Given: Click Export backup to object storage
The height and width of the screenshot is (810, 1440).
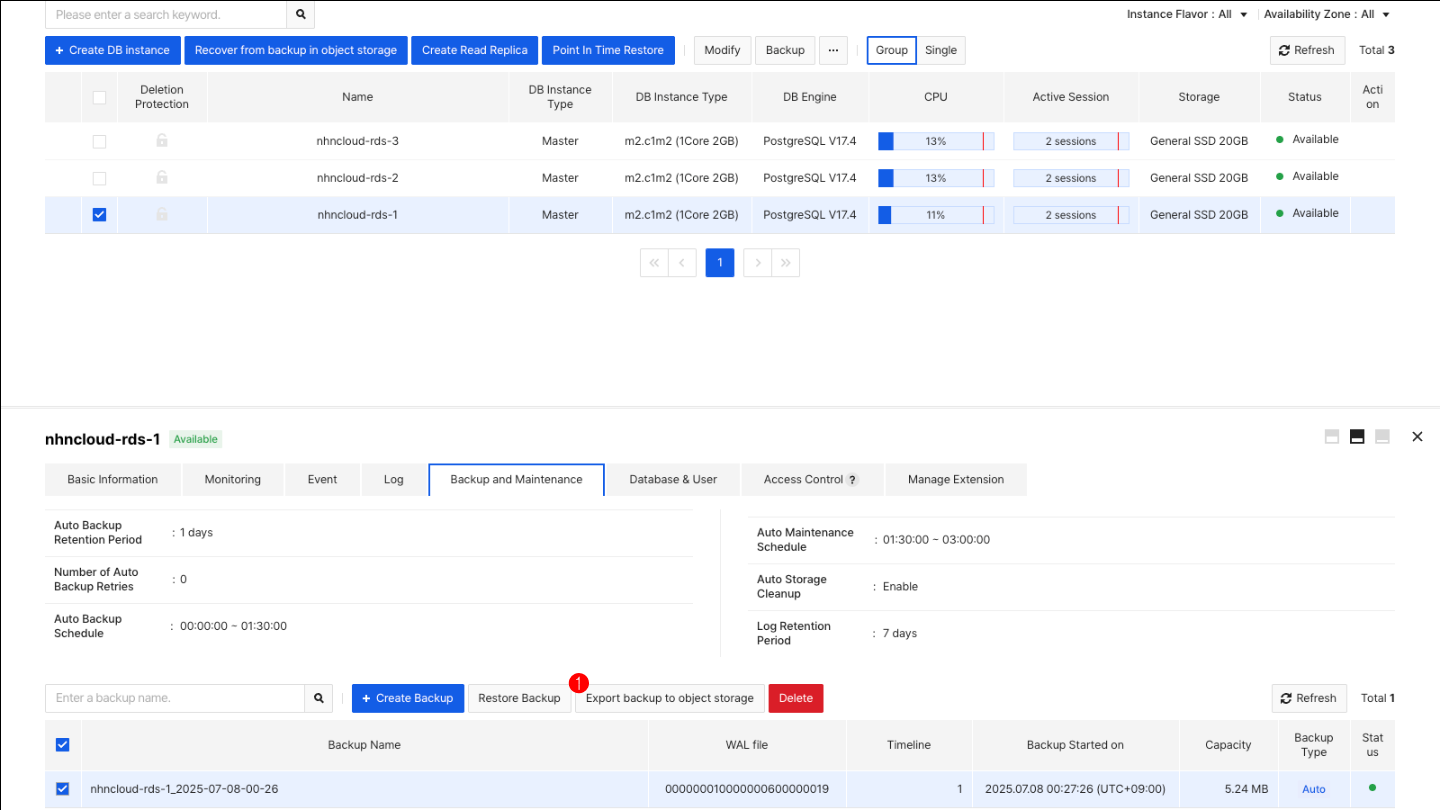Looking at the screenshot, I should click(x=670, y=698).
